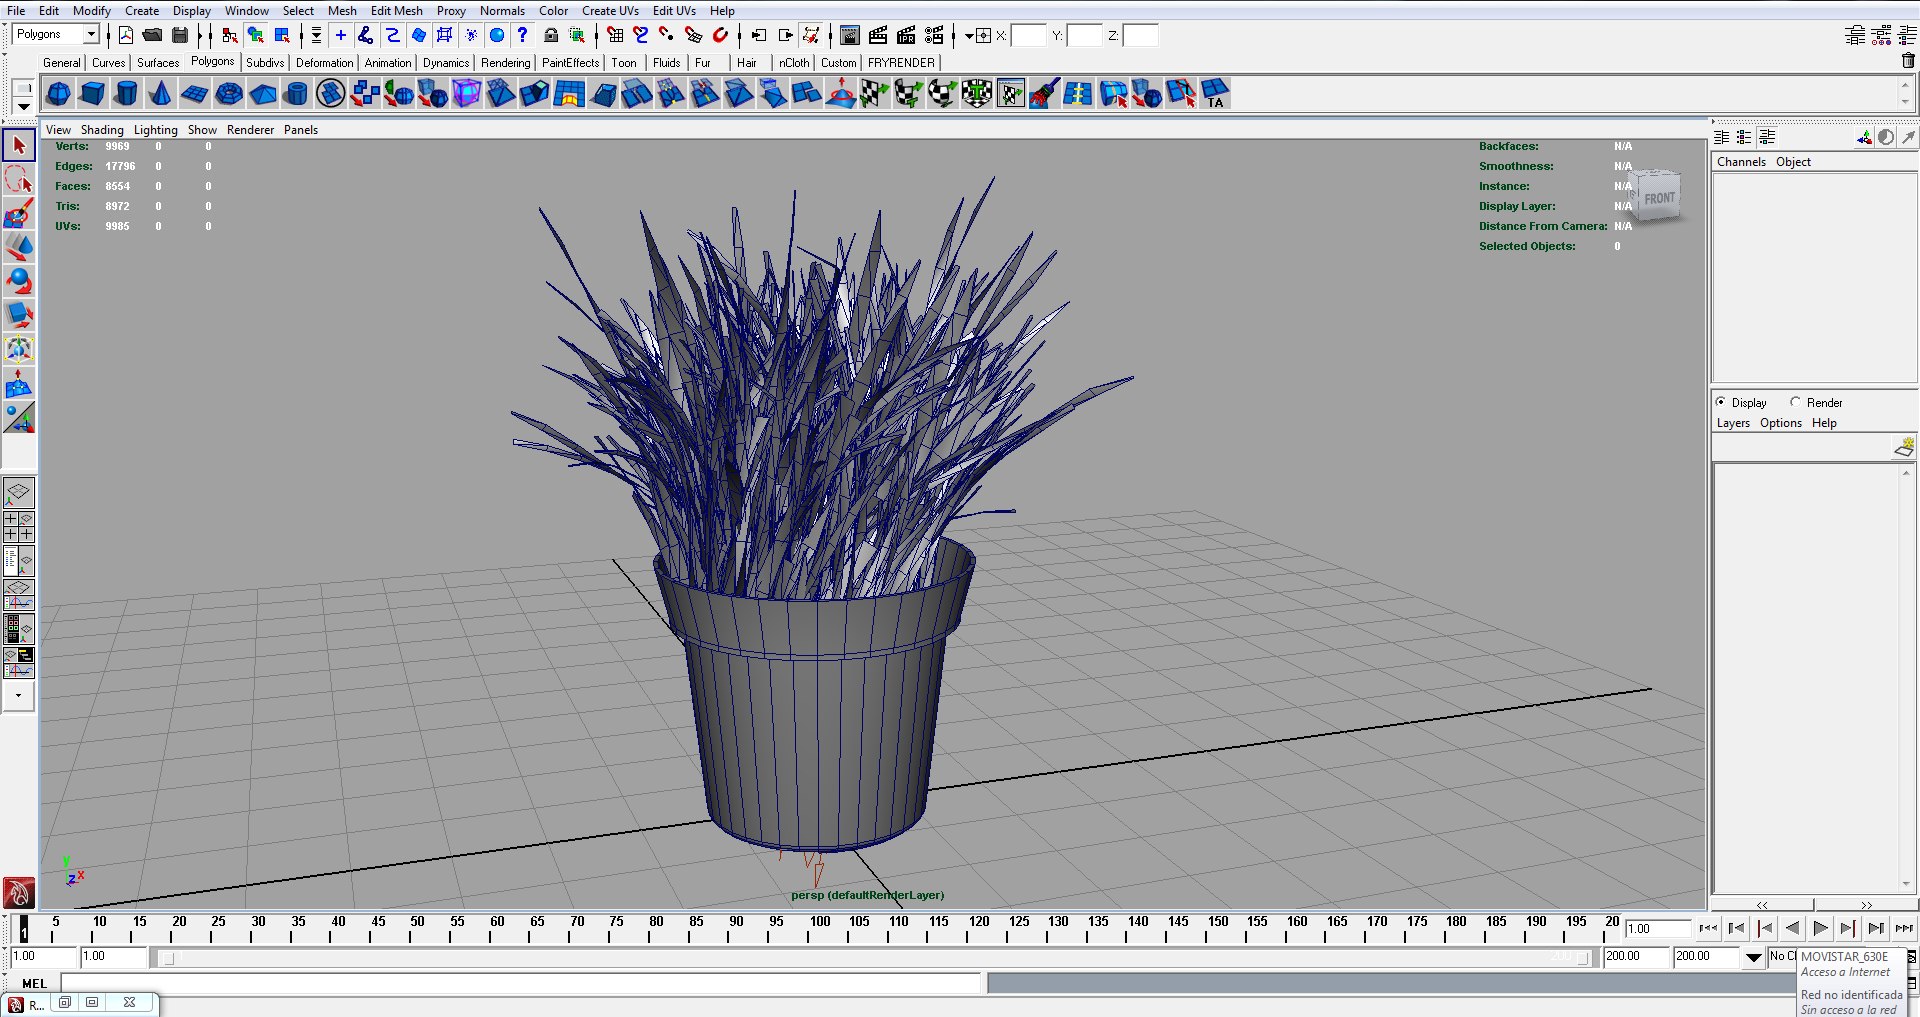Enable snap to curves icon
Viewport: 1920px width, 1017px height.
point(641,35)
